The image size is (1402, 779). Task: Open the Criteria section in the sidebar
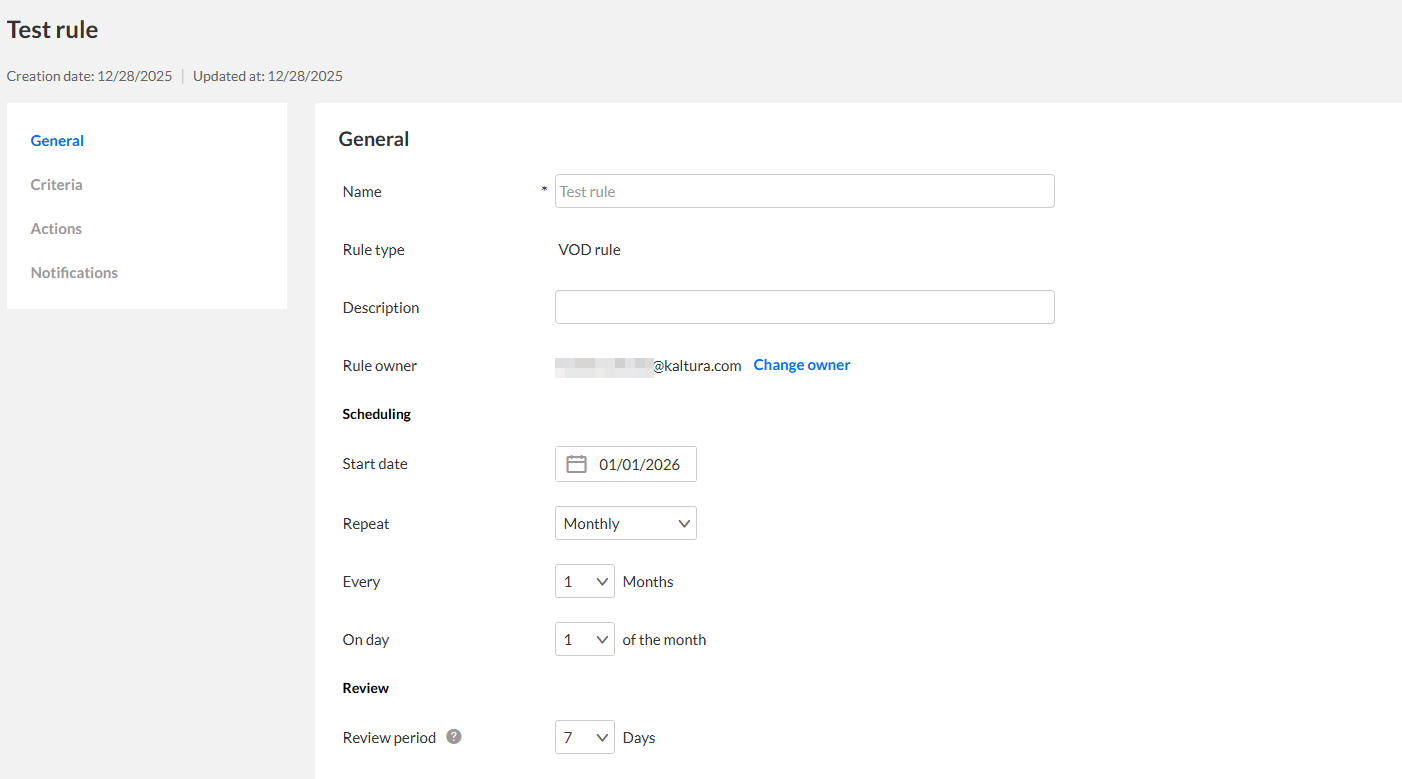tap(56, 185)
